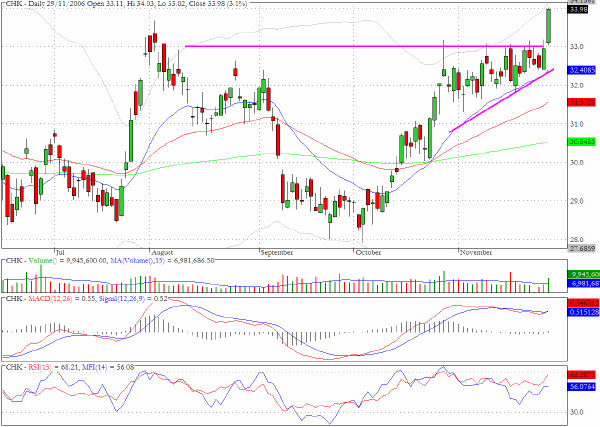Click the Signal(12,26,9) legend text
The image size is (600, 427).
tap(122, 298)
